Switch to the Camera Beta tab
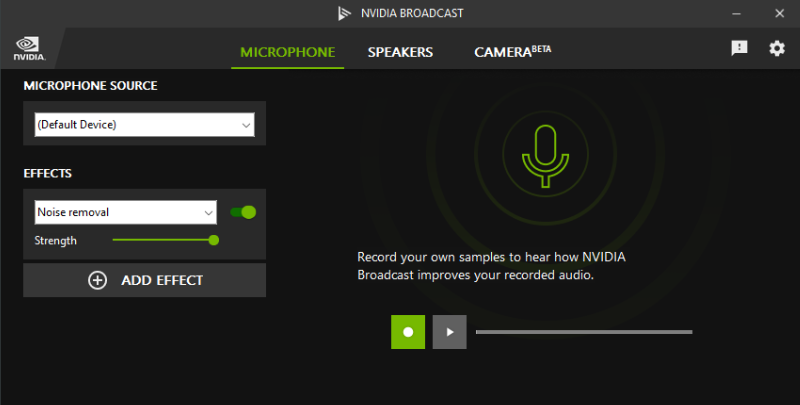The width and height of the screenshot is (800, 405). [x=512, y=52]
